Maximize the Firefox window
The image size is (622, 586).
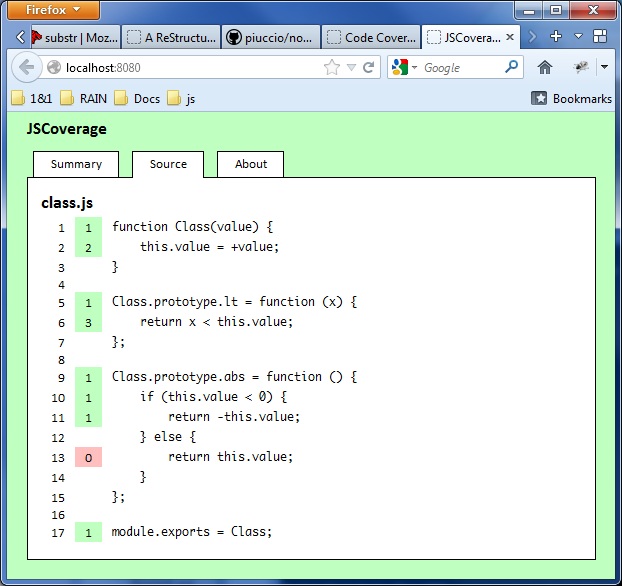click(556, 10)
